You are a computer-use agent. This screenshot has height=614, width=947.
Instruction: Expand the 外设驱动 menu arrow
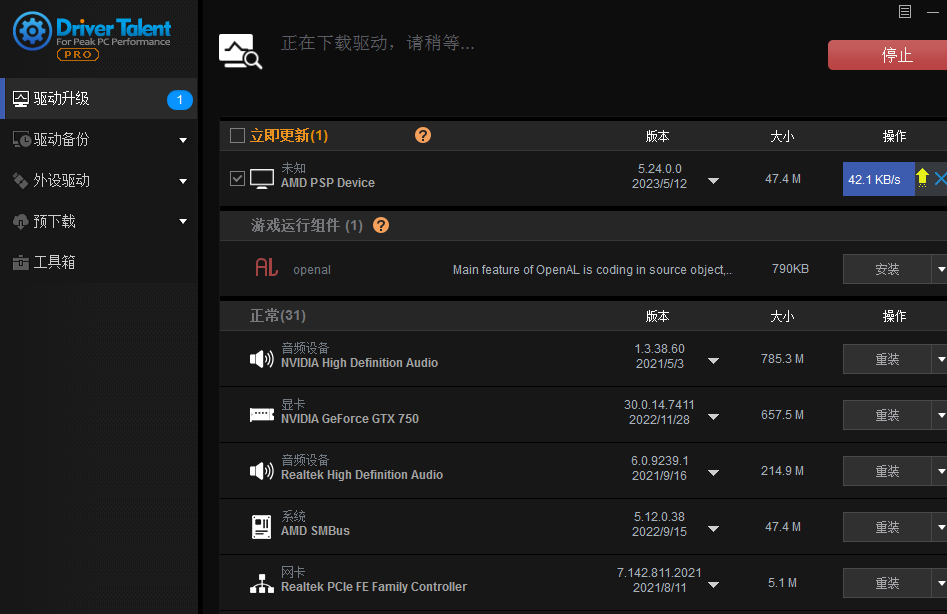click(x=183, y=181)
